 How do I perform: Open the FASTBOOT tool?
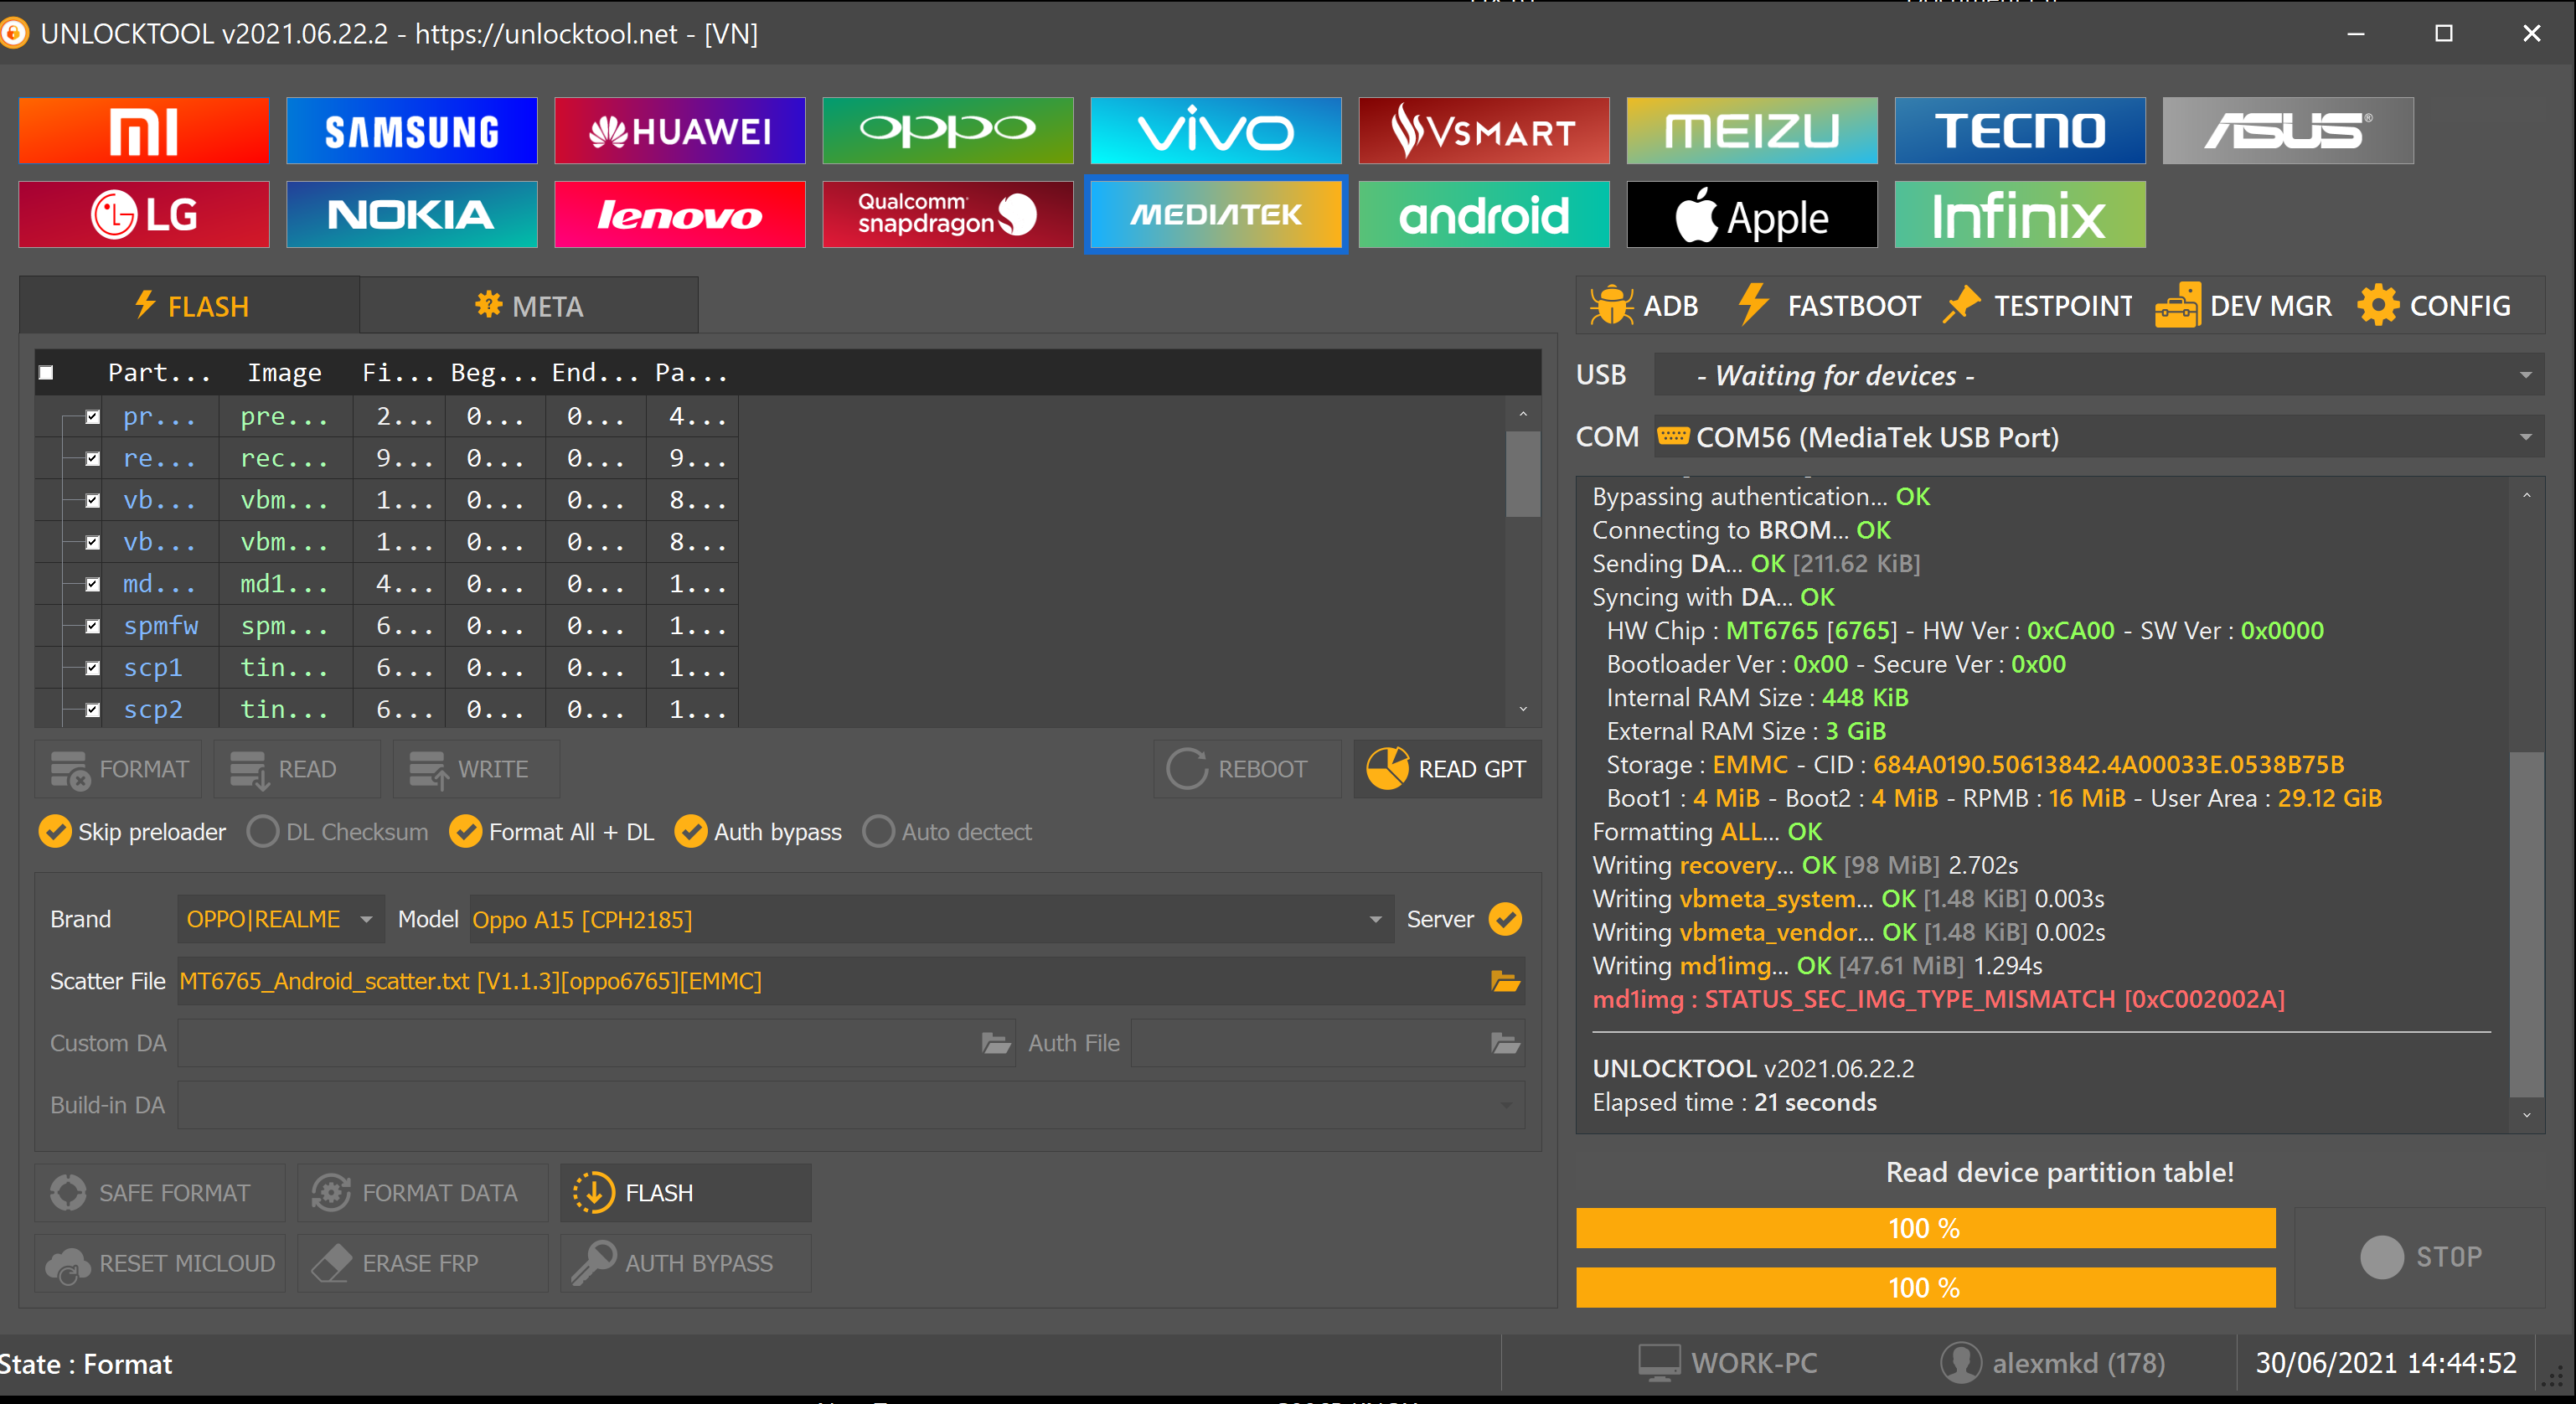coord(1829,305)
